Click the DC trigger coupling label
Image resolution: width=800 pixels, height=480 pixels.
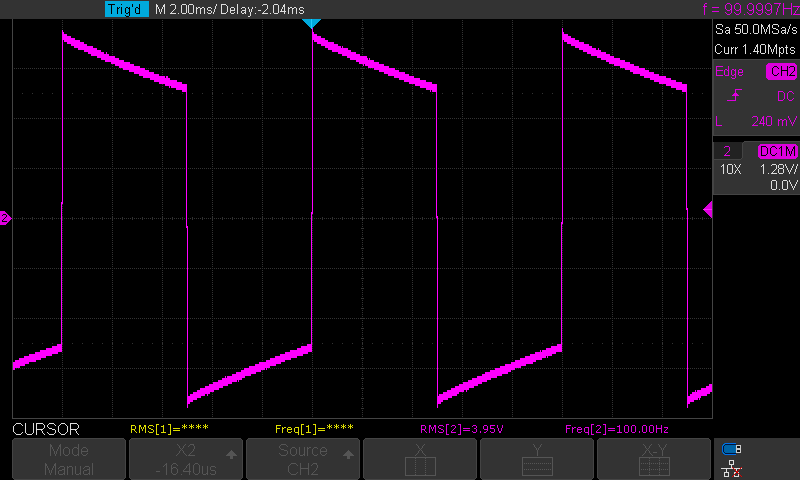pyautogui.click(x=785, y=96)
